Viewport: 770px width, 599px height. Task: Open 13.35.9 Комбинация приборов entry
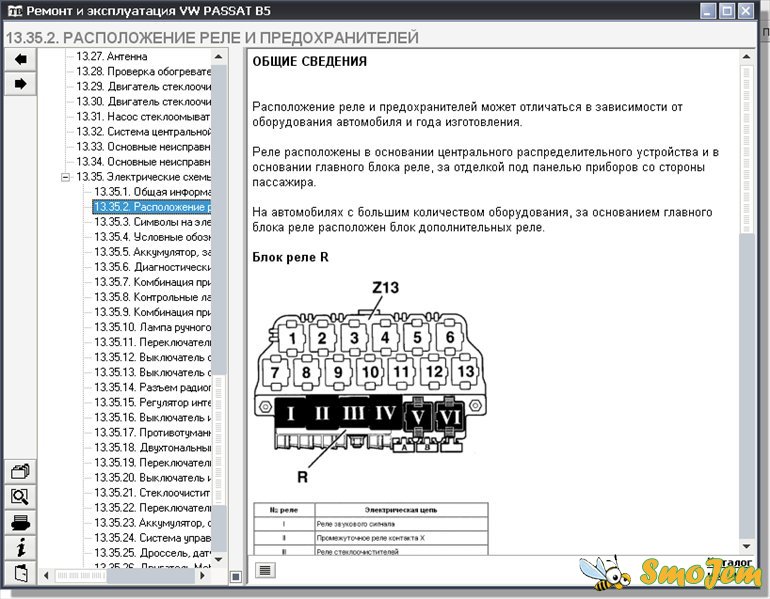(152, 312)
